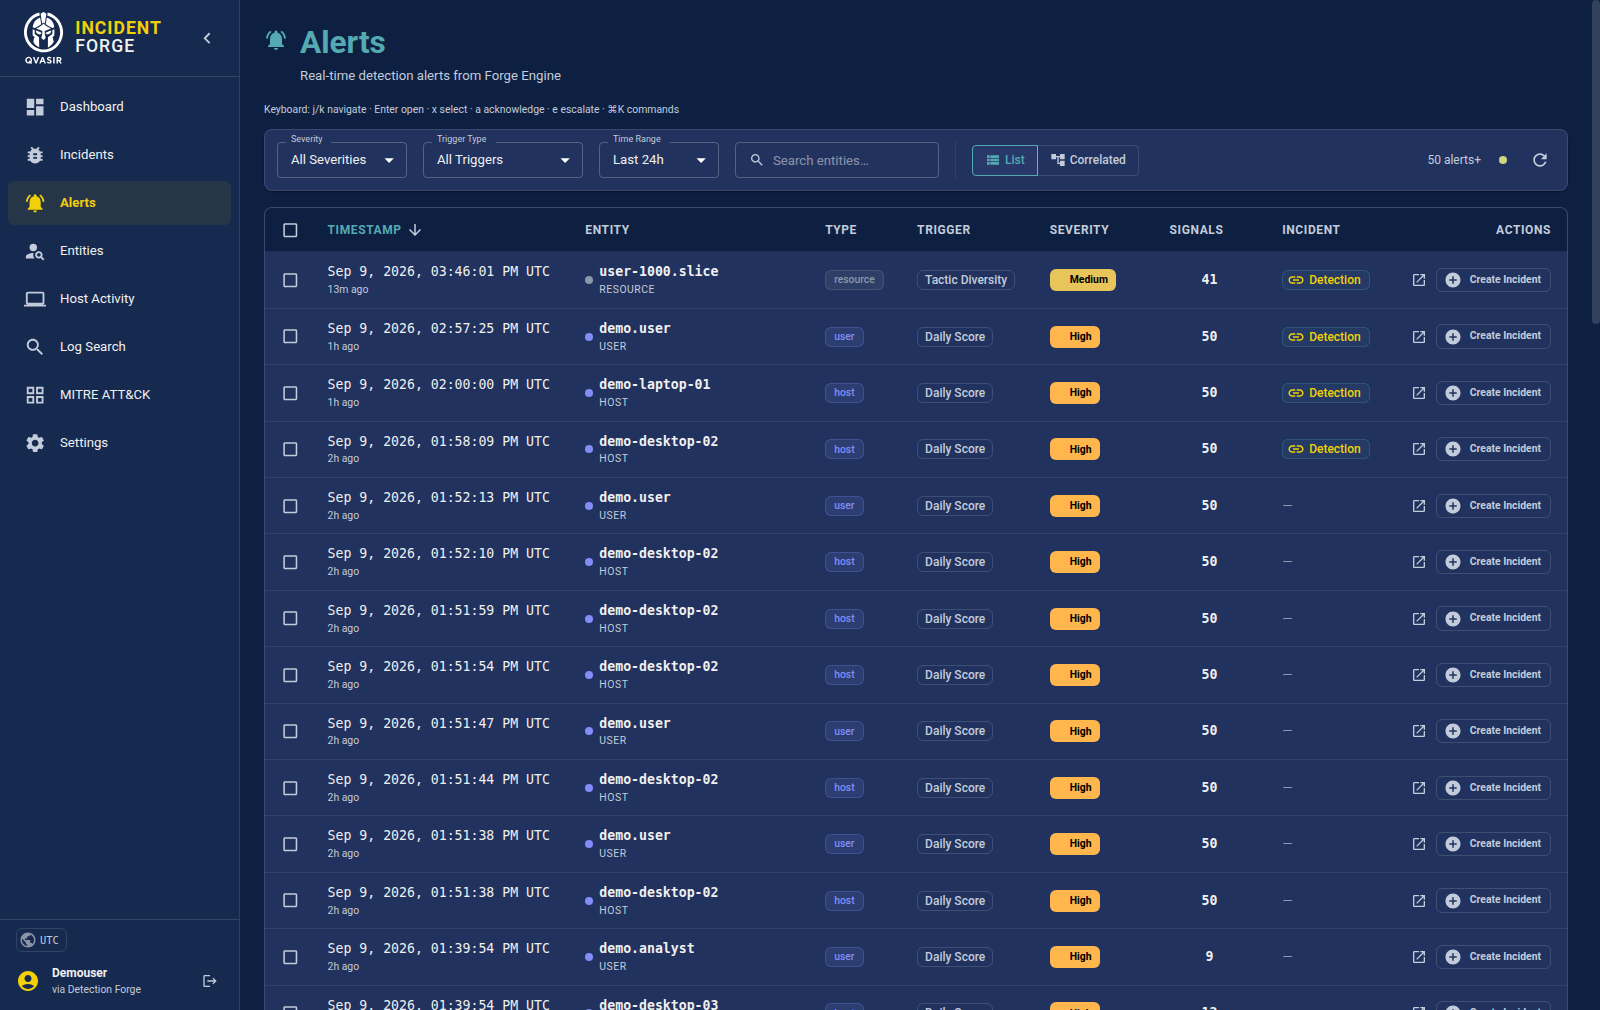1600x1010 pixels.
Task: Click the live status dot near 50 alerts+
Action: [1503, 160]
